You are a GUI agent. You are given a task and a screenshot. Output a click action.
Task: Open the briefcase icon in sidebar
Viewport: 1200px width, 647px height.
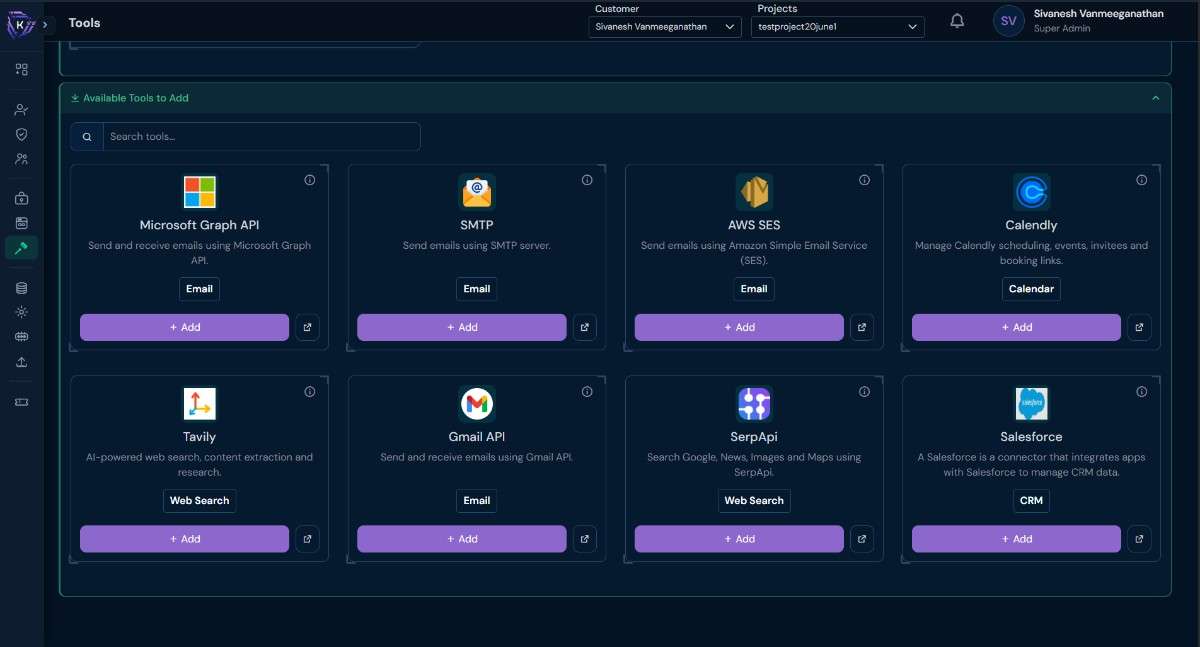pos(22,199)
